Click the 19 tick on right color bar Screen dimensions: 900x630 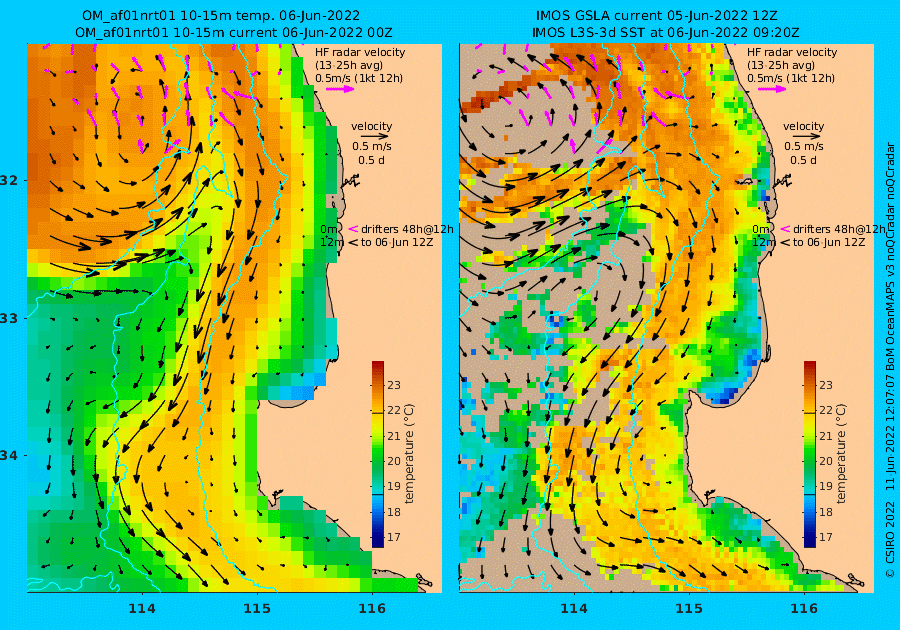pos(825,486)
